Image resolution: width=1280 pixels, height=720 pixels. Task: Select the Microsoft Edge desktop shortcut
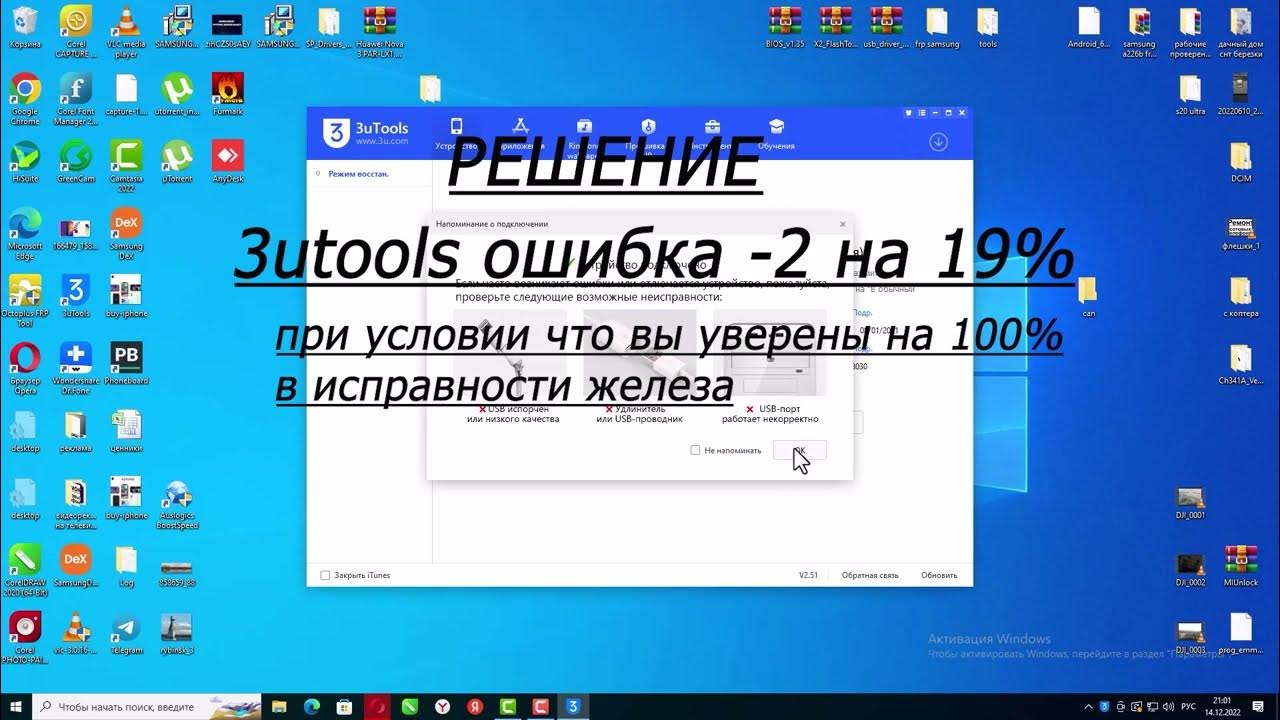tap(25, 234)
